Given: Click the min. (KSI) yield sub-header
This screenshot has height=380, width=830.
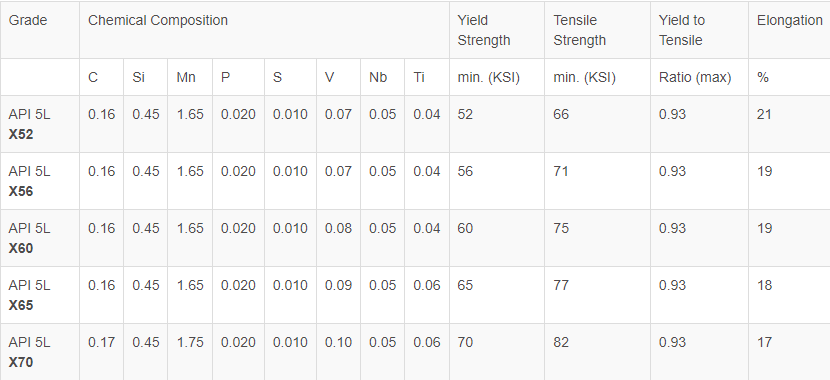Looking at the screenshot, I should (497, 77).
